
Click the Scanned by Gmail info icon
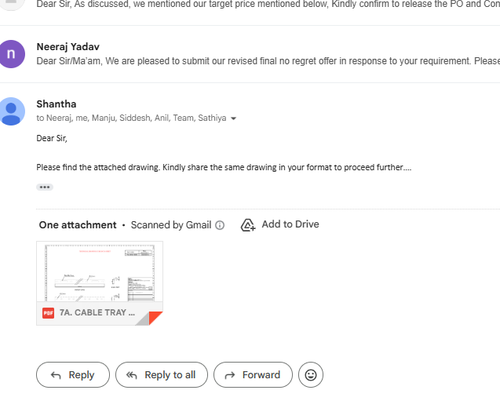pos(220,225)
